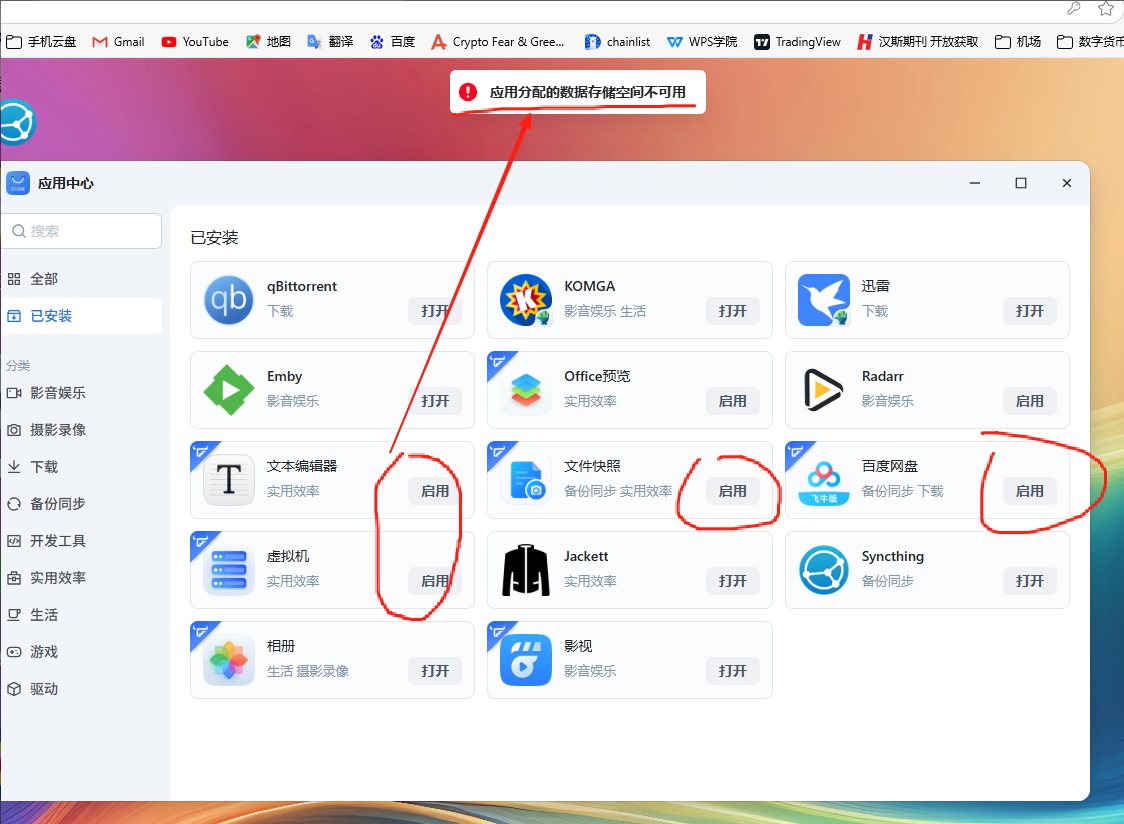Viewport: 1124px width, 824px height.
Task: Open the Gmail bookmark
Action: point(118,42)
